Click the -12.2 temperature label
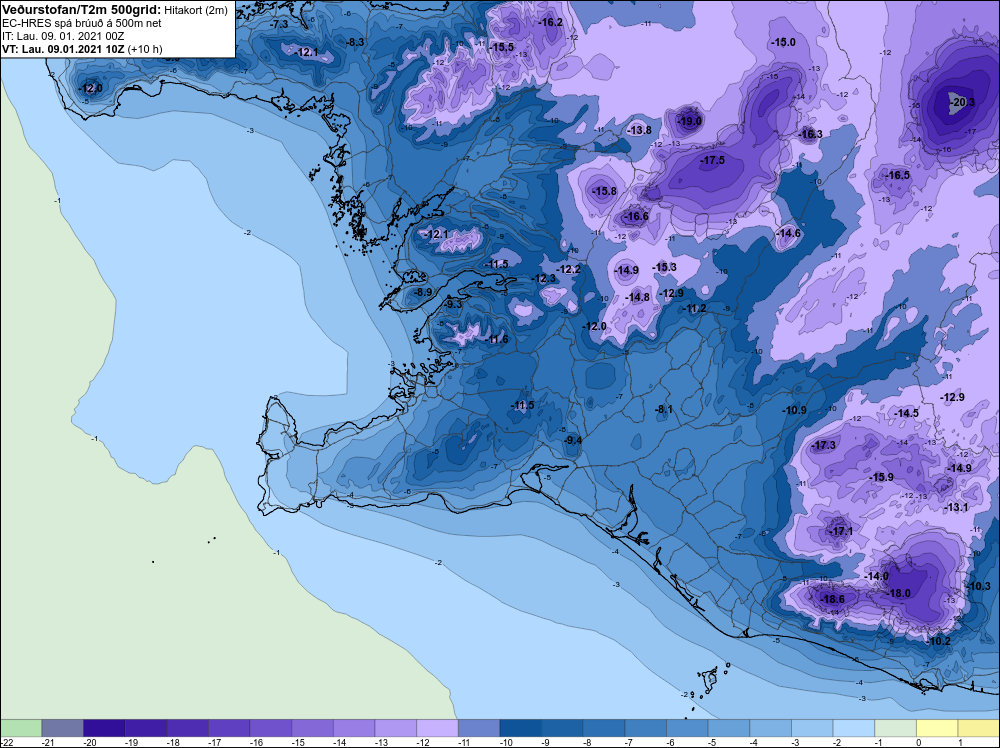This screenshot has height=748, width=1000. click(x=568, y=270)
